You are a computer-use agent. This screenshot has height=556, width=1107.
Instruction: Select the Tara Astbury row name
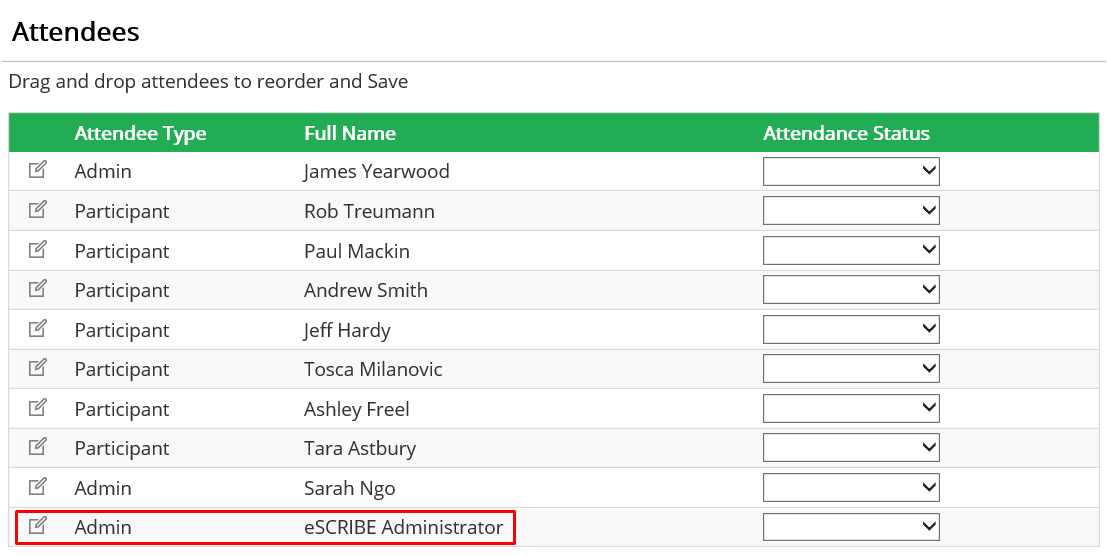(x=360, y=449)
